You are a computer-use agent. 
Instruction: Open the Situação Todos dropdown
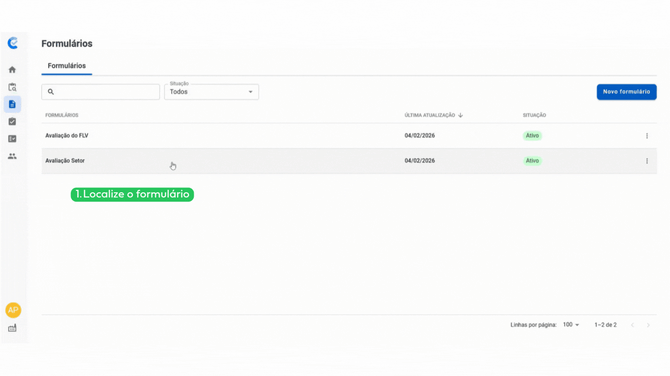click(x=212, y=92)
